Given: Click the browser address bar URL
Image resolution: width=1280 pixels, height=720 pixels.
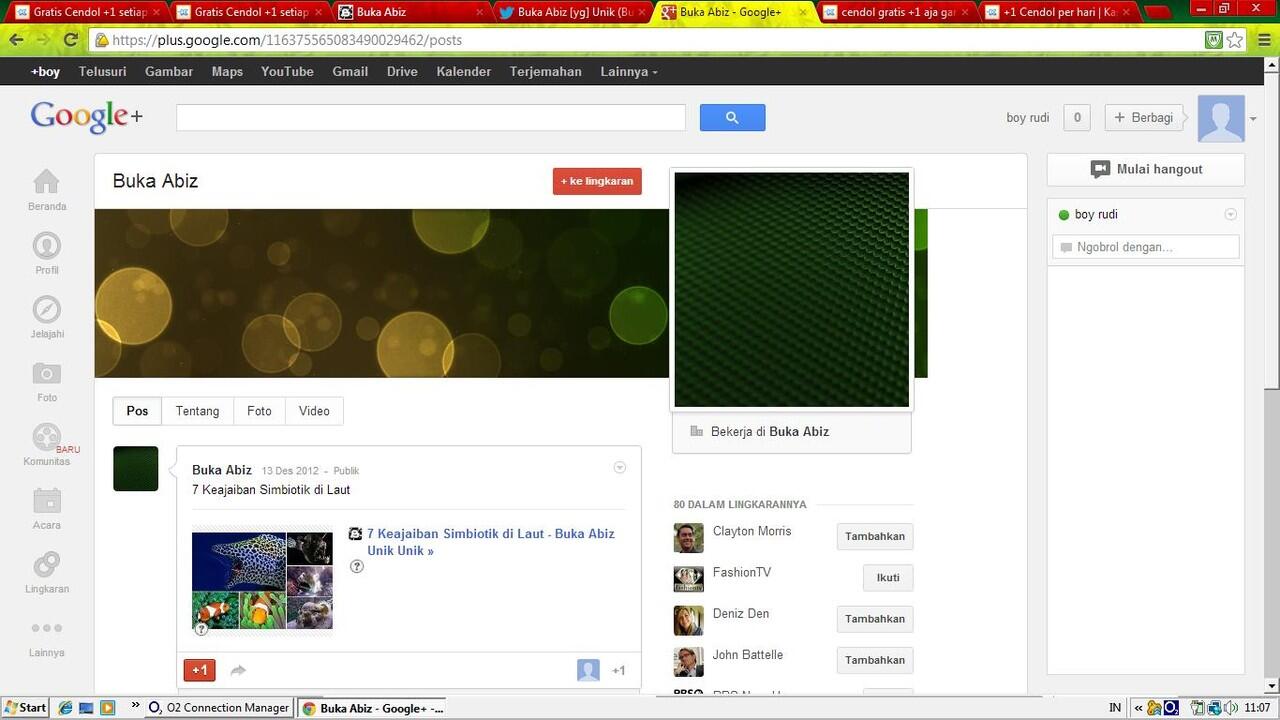Looking at the screenshot, I should tap(286, 41).
